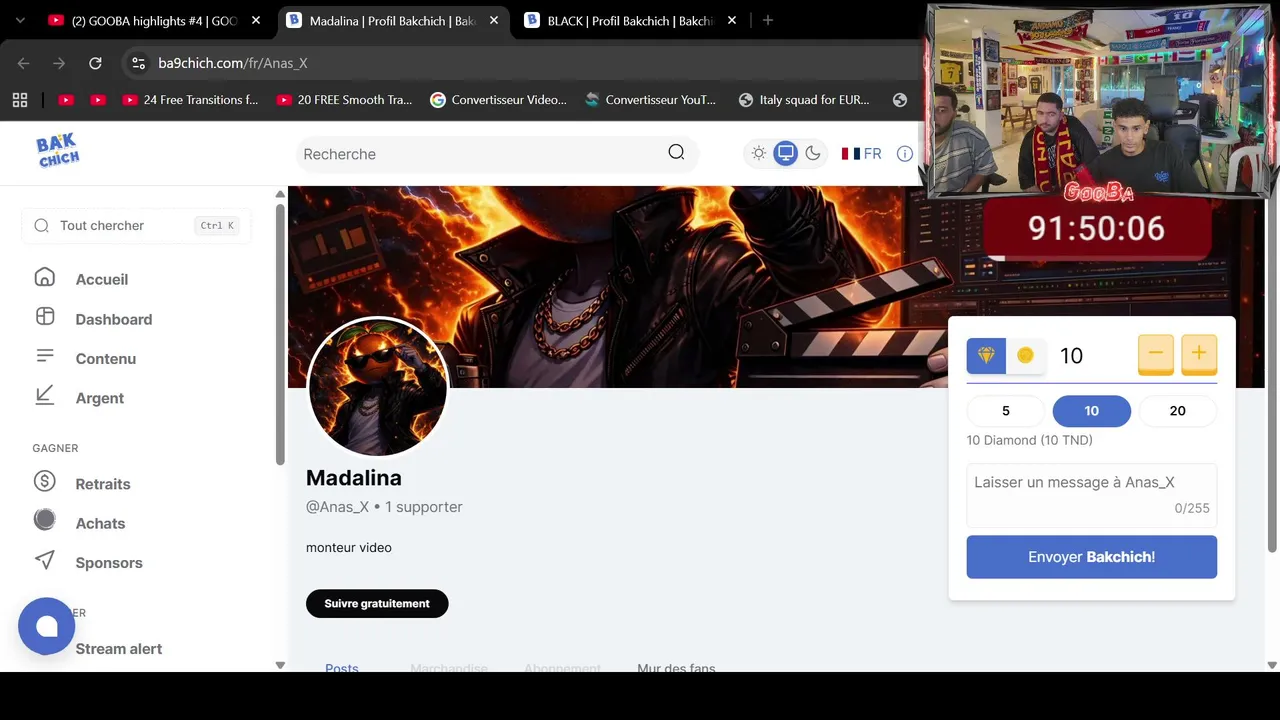Choose the 5 amount preset

1006,411
